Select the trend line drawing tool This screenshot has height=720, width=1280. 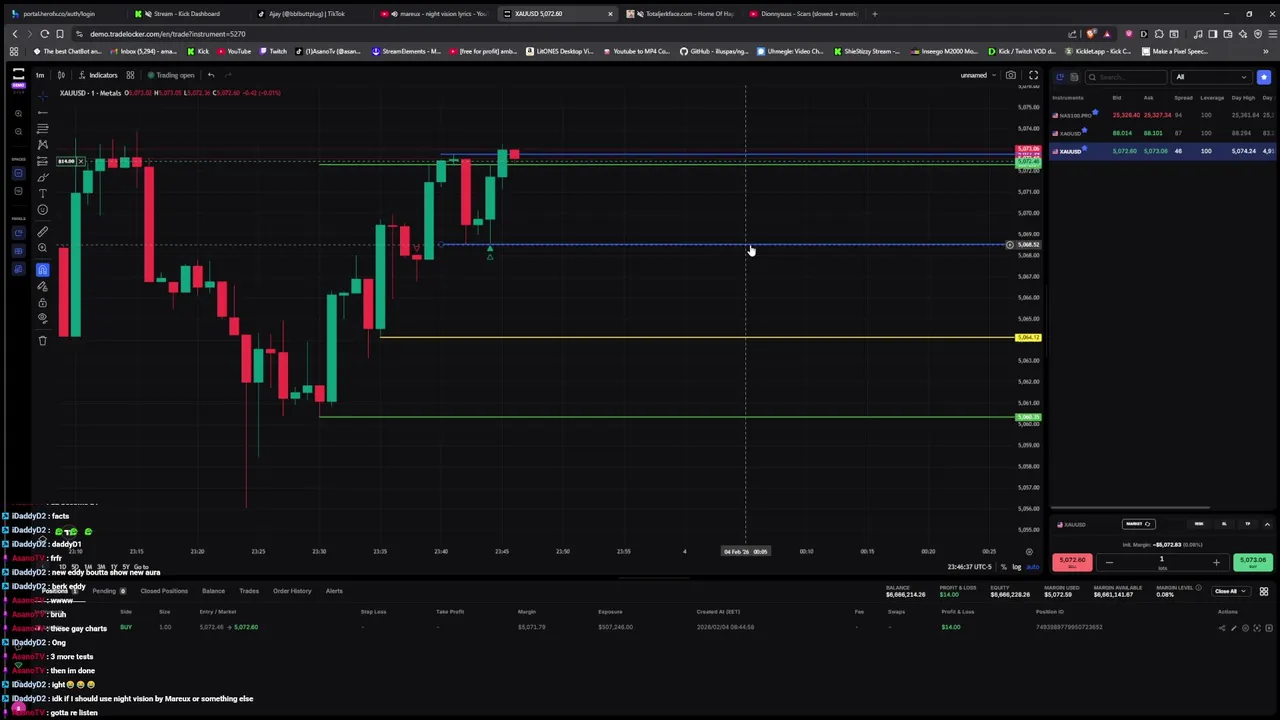pos(42,113)
